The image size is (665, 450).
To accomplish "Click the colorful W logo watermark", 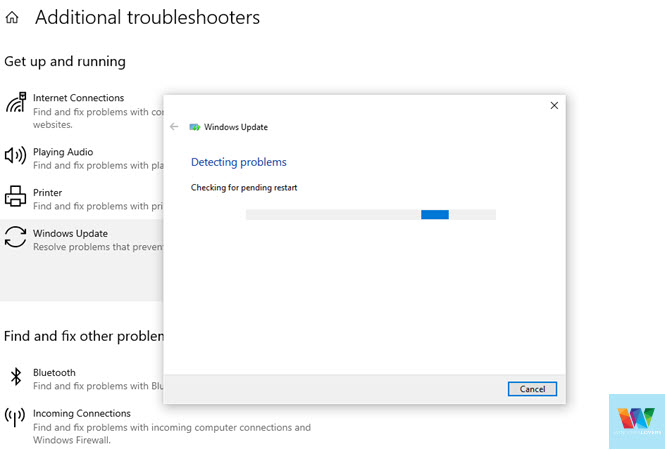I will (637, 421).
